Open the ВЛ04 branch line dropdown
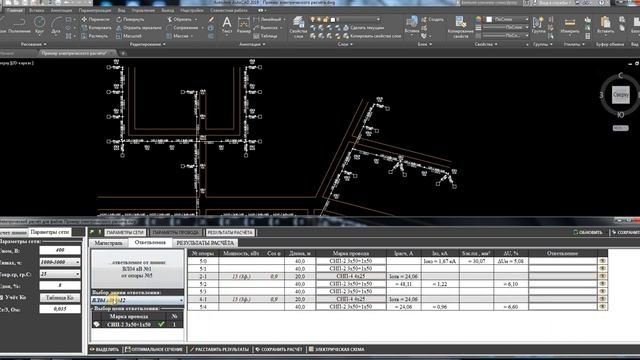Viewport: 640px width, 360px height. (138, 300)
